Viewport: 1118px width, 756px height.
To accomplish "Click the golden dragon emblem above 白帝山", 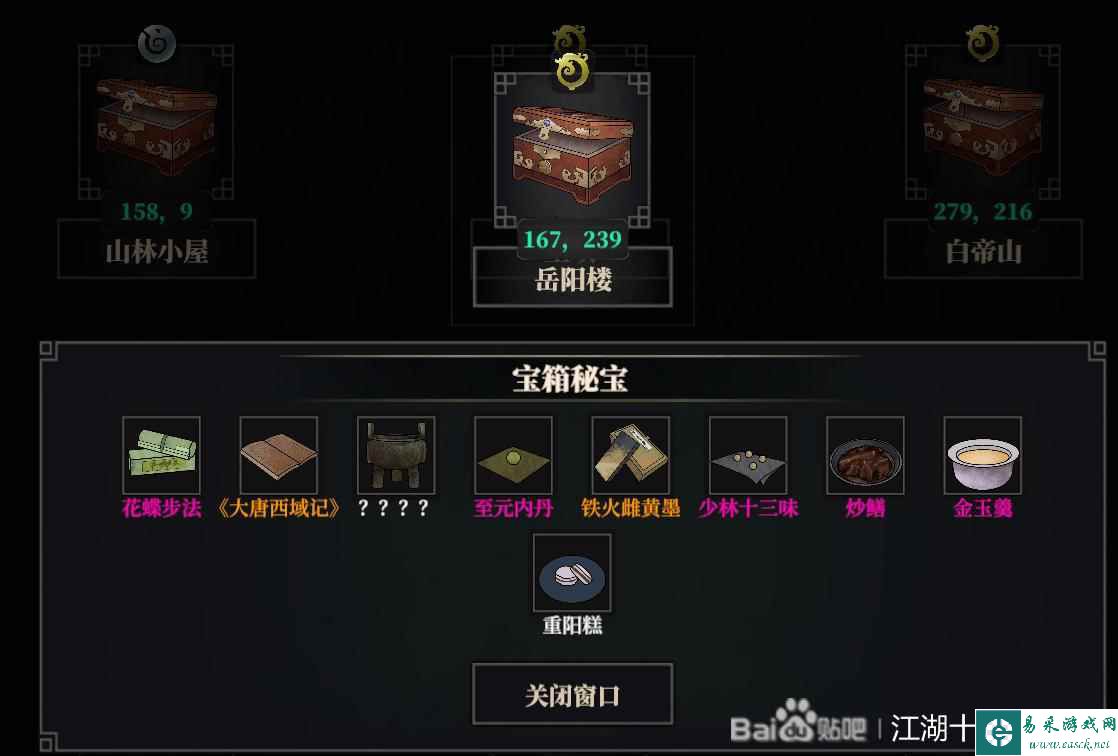I will tap(983, 43).
